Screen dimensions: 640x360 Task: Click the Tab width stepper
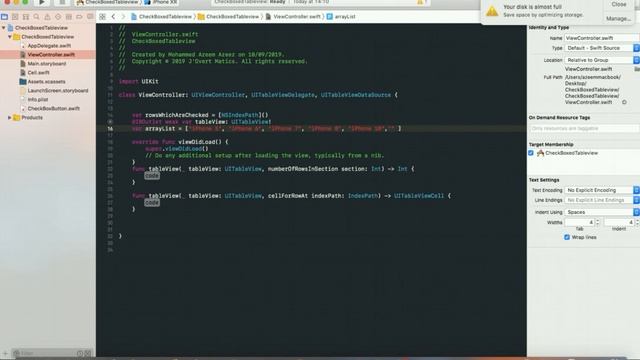click(598, 222)
